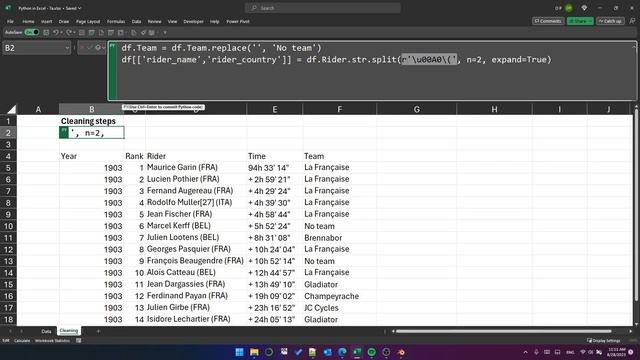Click the 'Brennabor' team cell
This screenshot has height=360, width=640.
340,238
